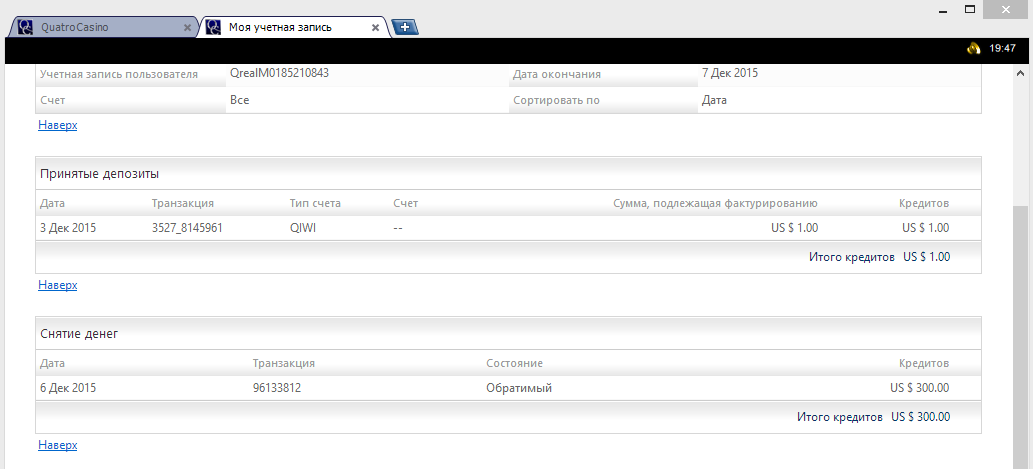Click the gold coins icon near the clock
Viewport: 1033px width, 469px height.
(974, 48)
